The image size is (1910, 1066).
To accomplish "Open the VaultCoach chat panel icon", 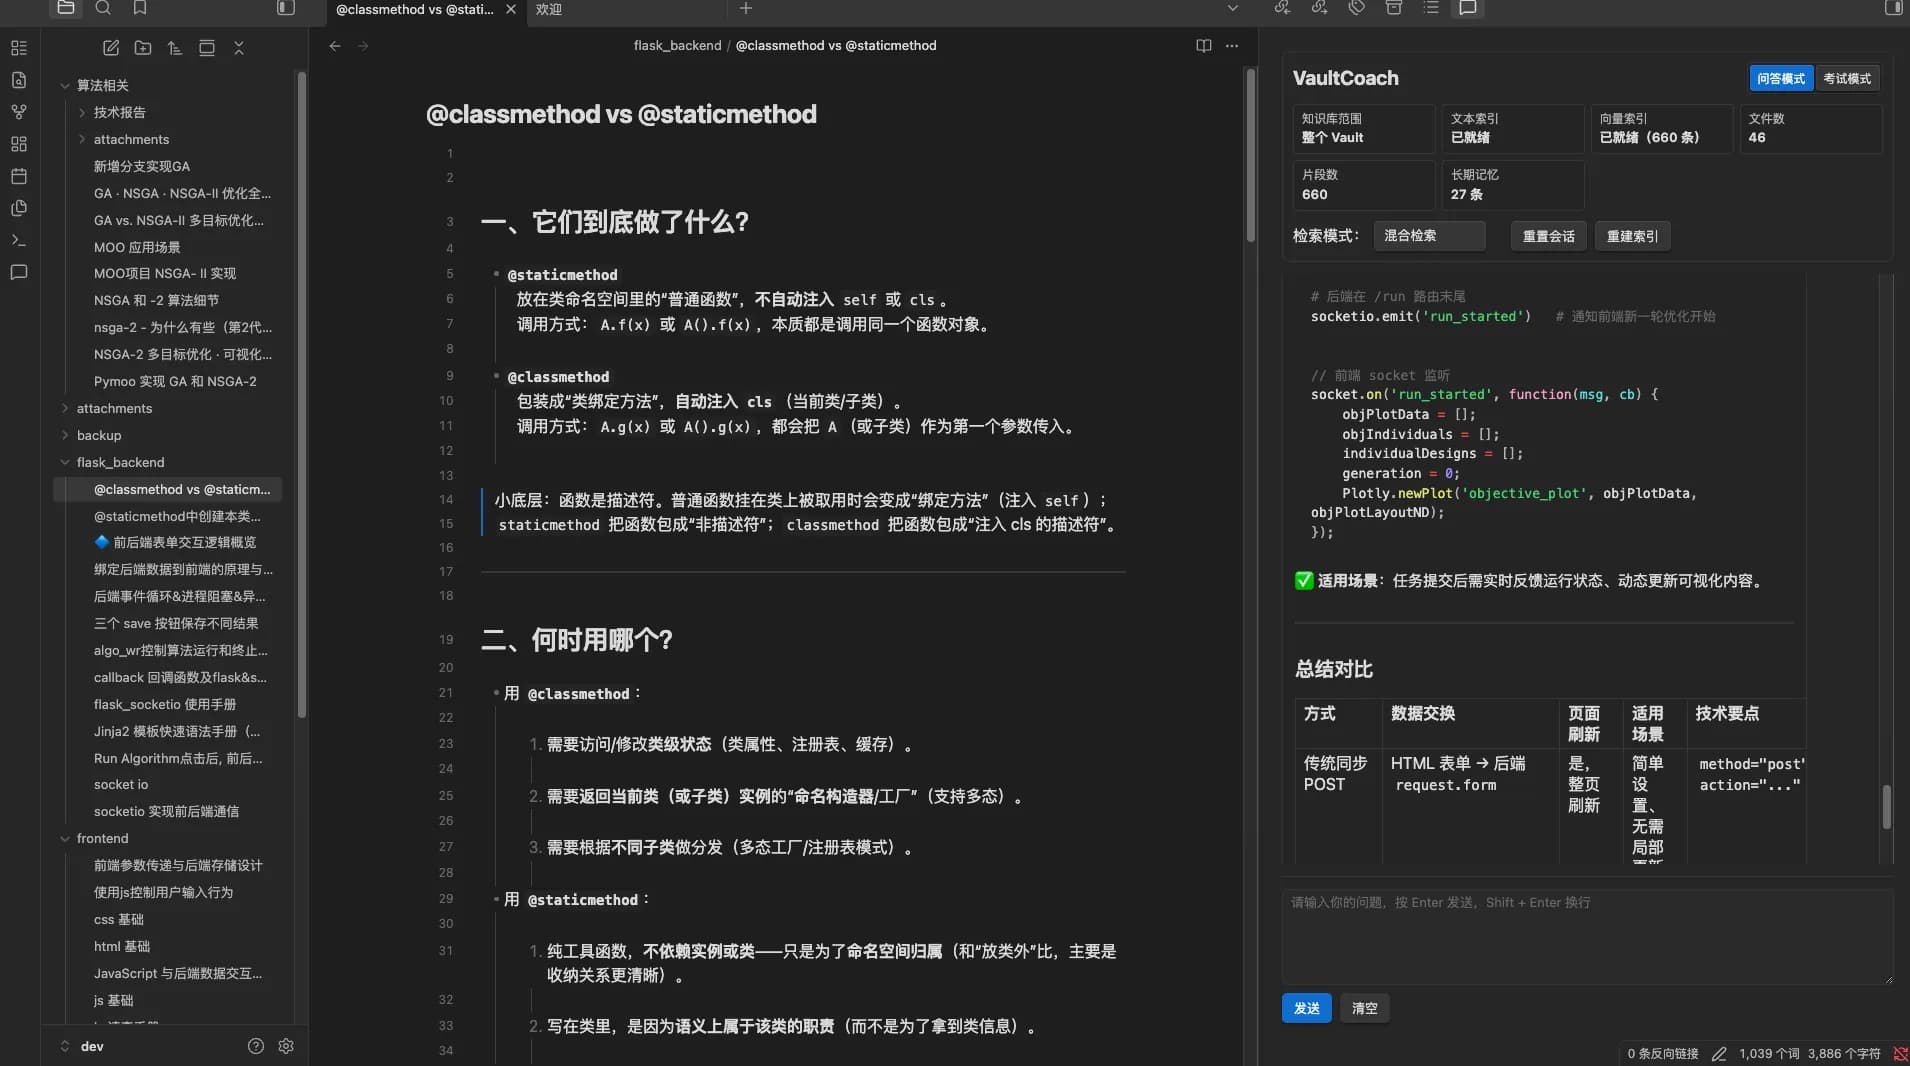I will coord(1468,8).
